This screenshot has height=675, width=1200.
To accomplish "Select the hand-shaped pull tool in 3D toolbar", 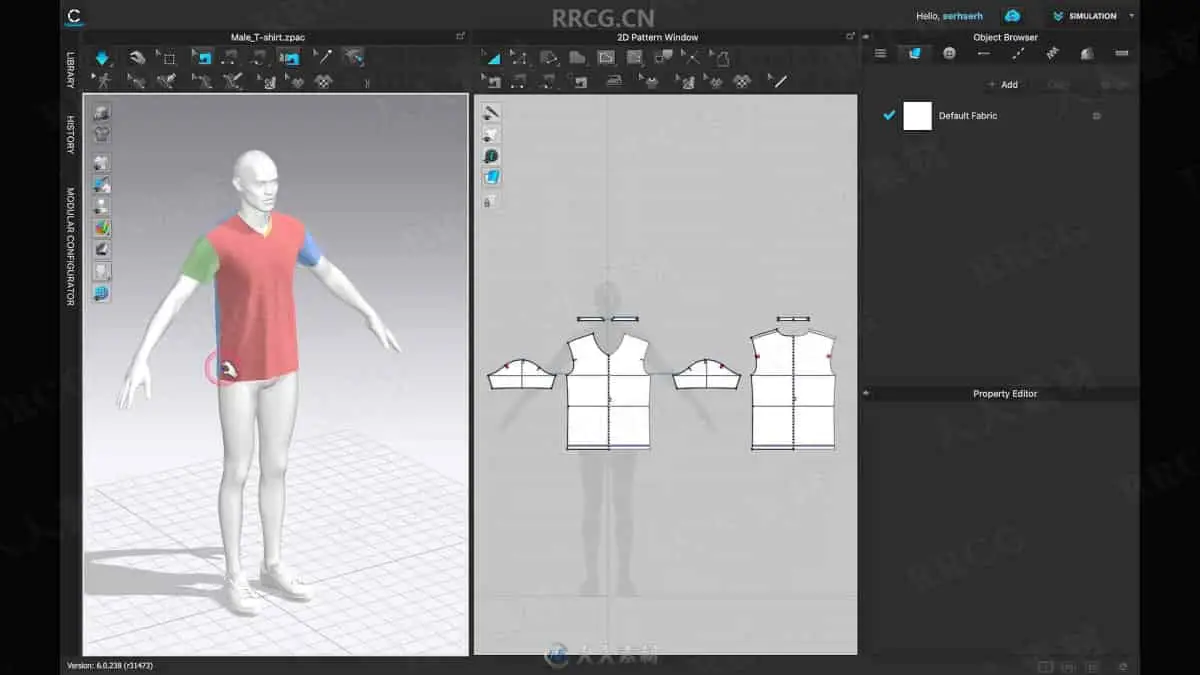I will [137, 58].
